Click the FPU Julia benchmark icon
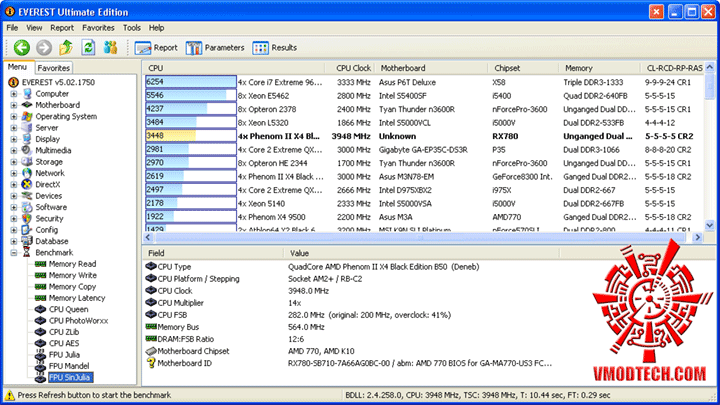The width and height of the screenshot is (720, 405). pyautogui.click(x=40, y=355)
